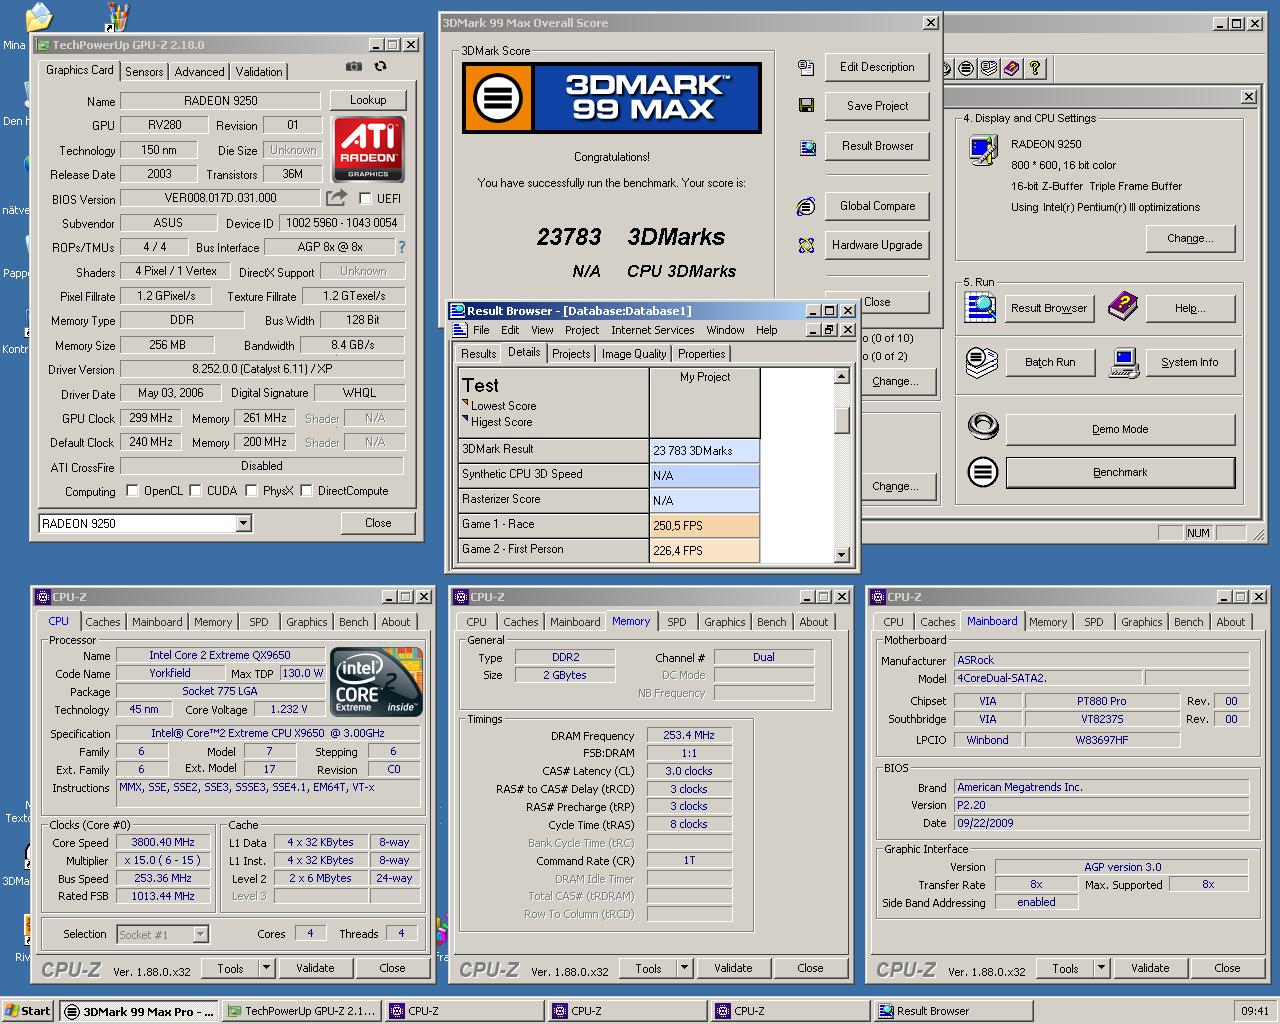Switch to Result Browser in the taskbar
Image resolution: width=1280 pixels, height=1024 pixels.
(x=951, y=1011)
